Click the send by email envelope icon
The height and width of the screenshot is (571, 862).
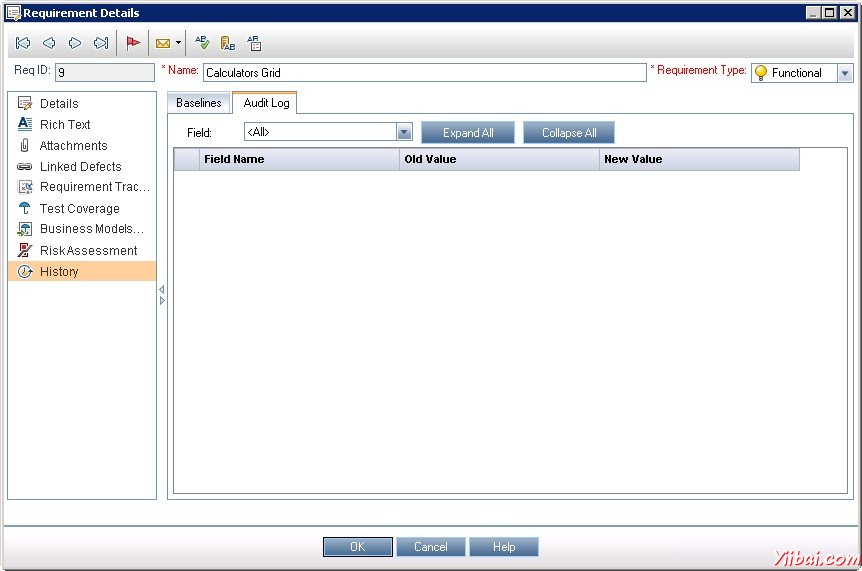pos(162,43)
